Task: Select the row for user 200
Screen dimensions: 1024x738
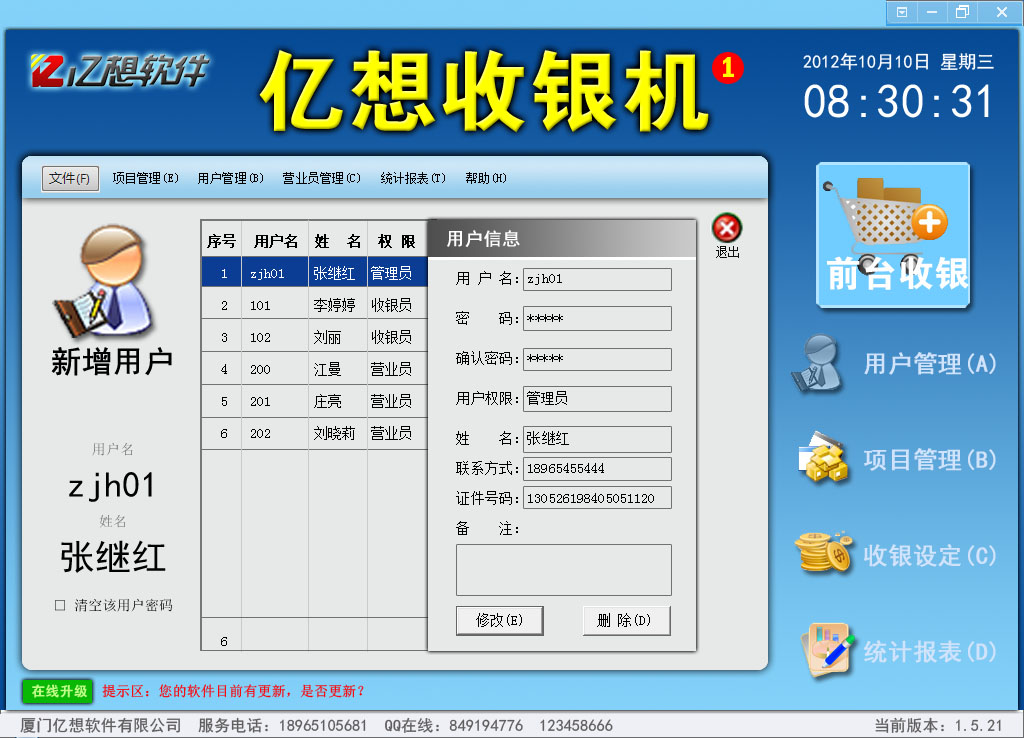Action: (x=315, y=369)
